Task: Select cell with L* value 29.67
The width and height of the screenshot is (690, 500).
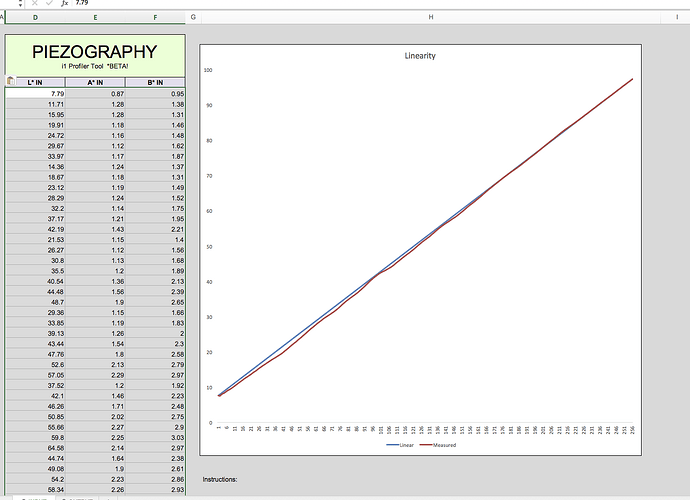Action: (x=35, y=146)
